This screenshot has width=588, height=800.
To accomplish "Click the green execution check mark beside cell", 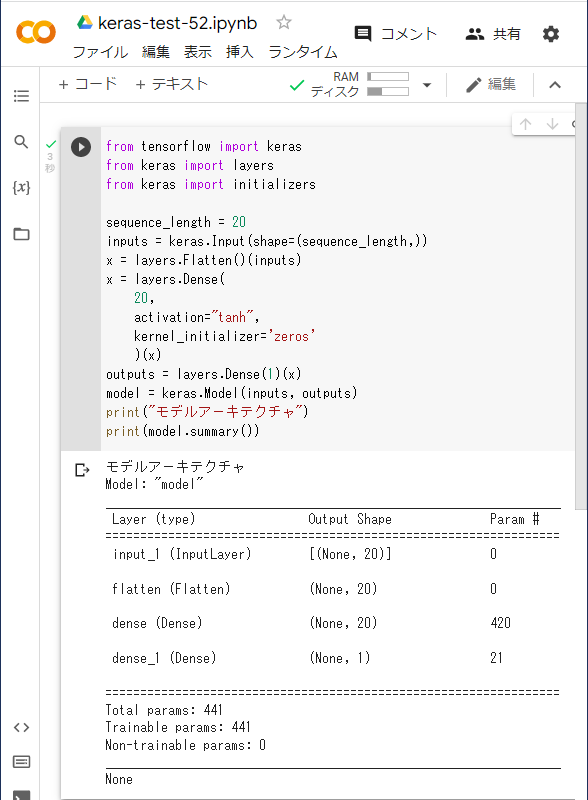I will (x=51, y=144).
